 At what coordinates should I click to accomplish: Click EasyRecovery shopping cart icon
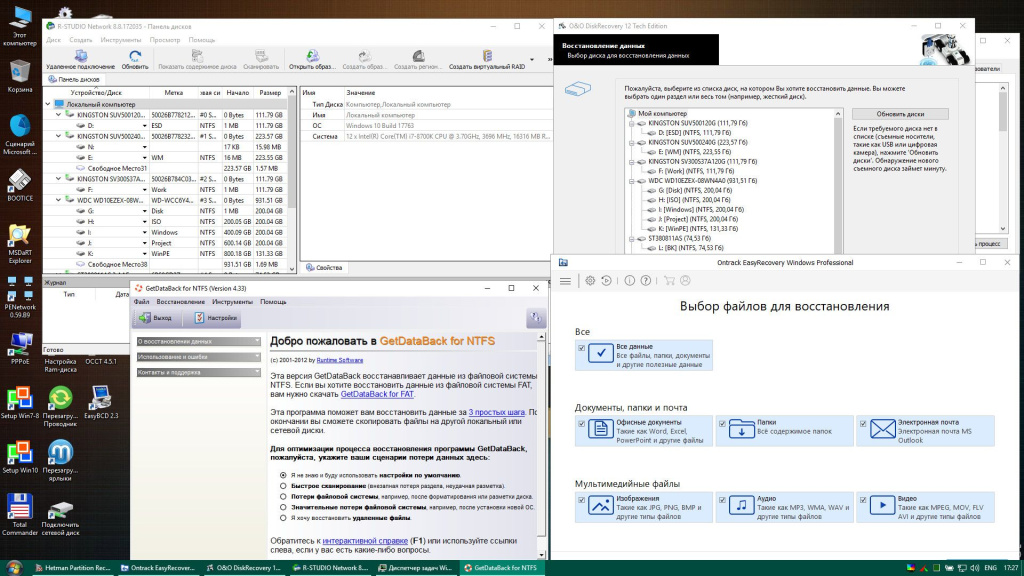pos(669,281)
